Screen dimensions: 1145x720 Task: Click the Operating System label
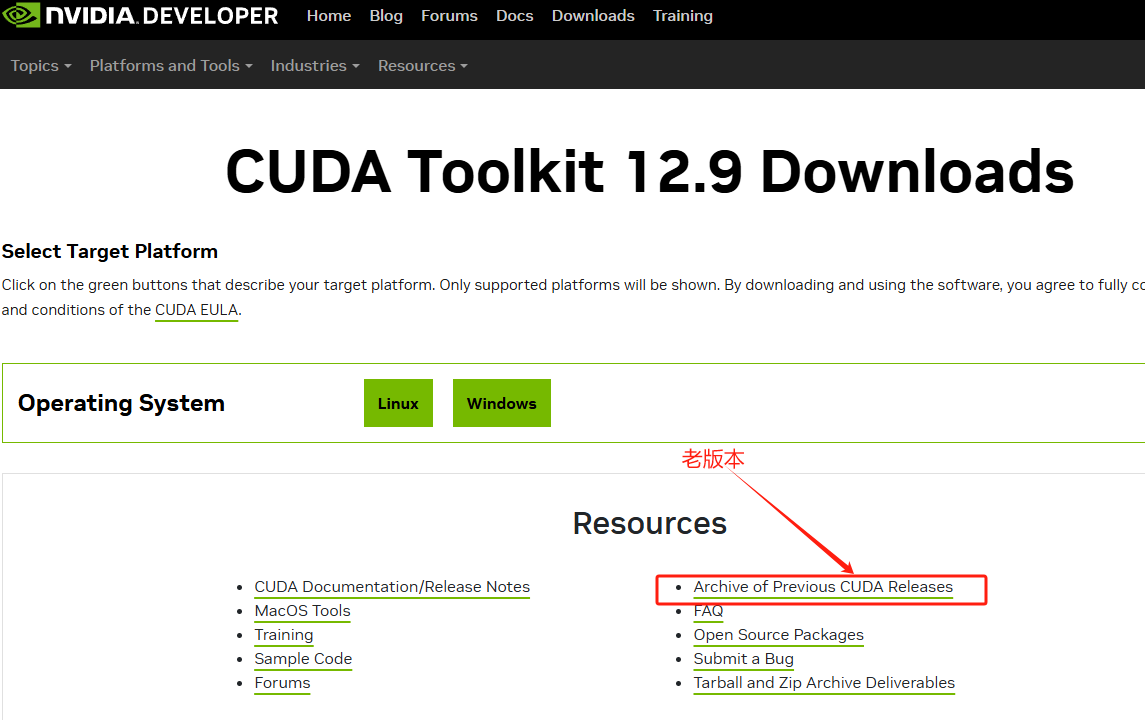pyautogui.click(x=121, y=403)
